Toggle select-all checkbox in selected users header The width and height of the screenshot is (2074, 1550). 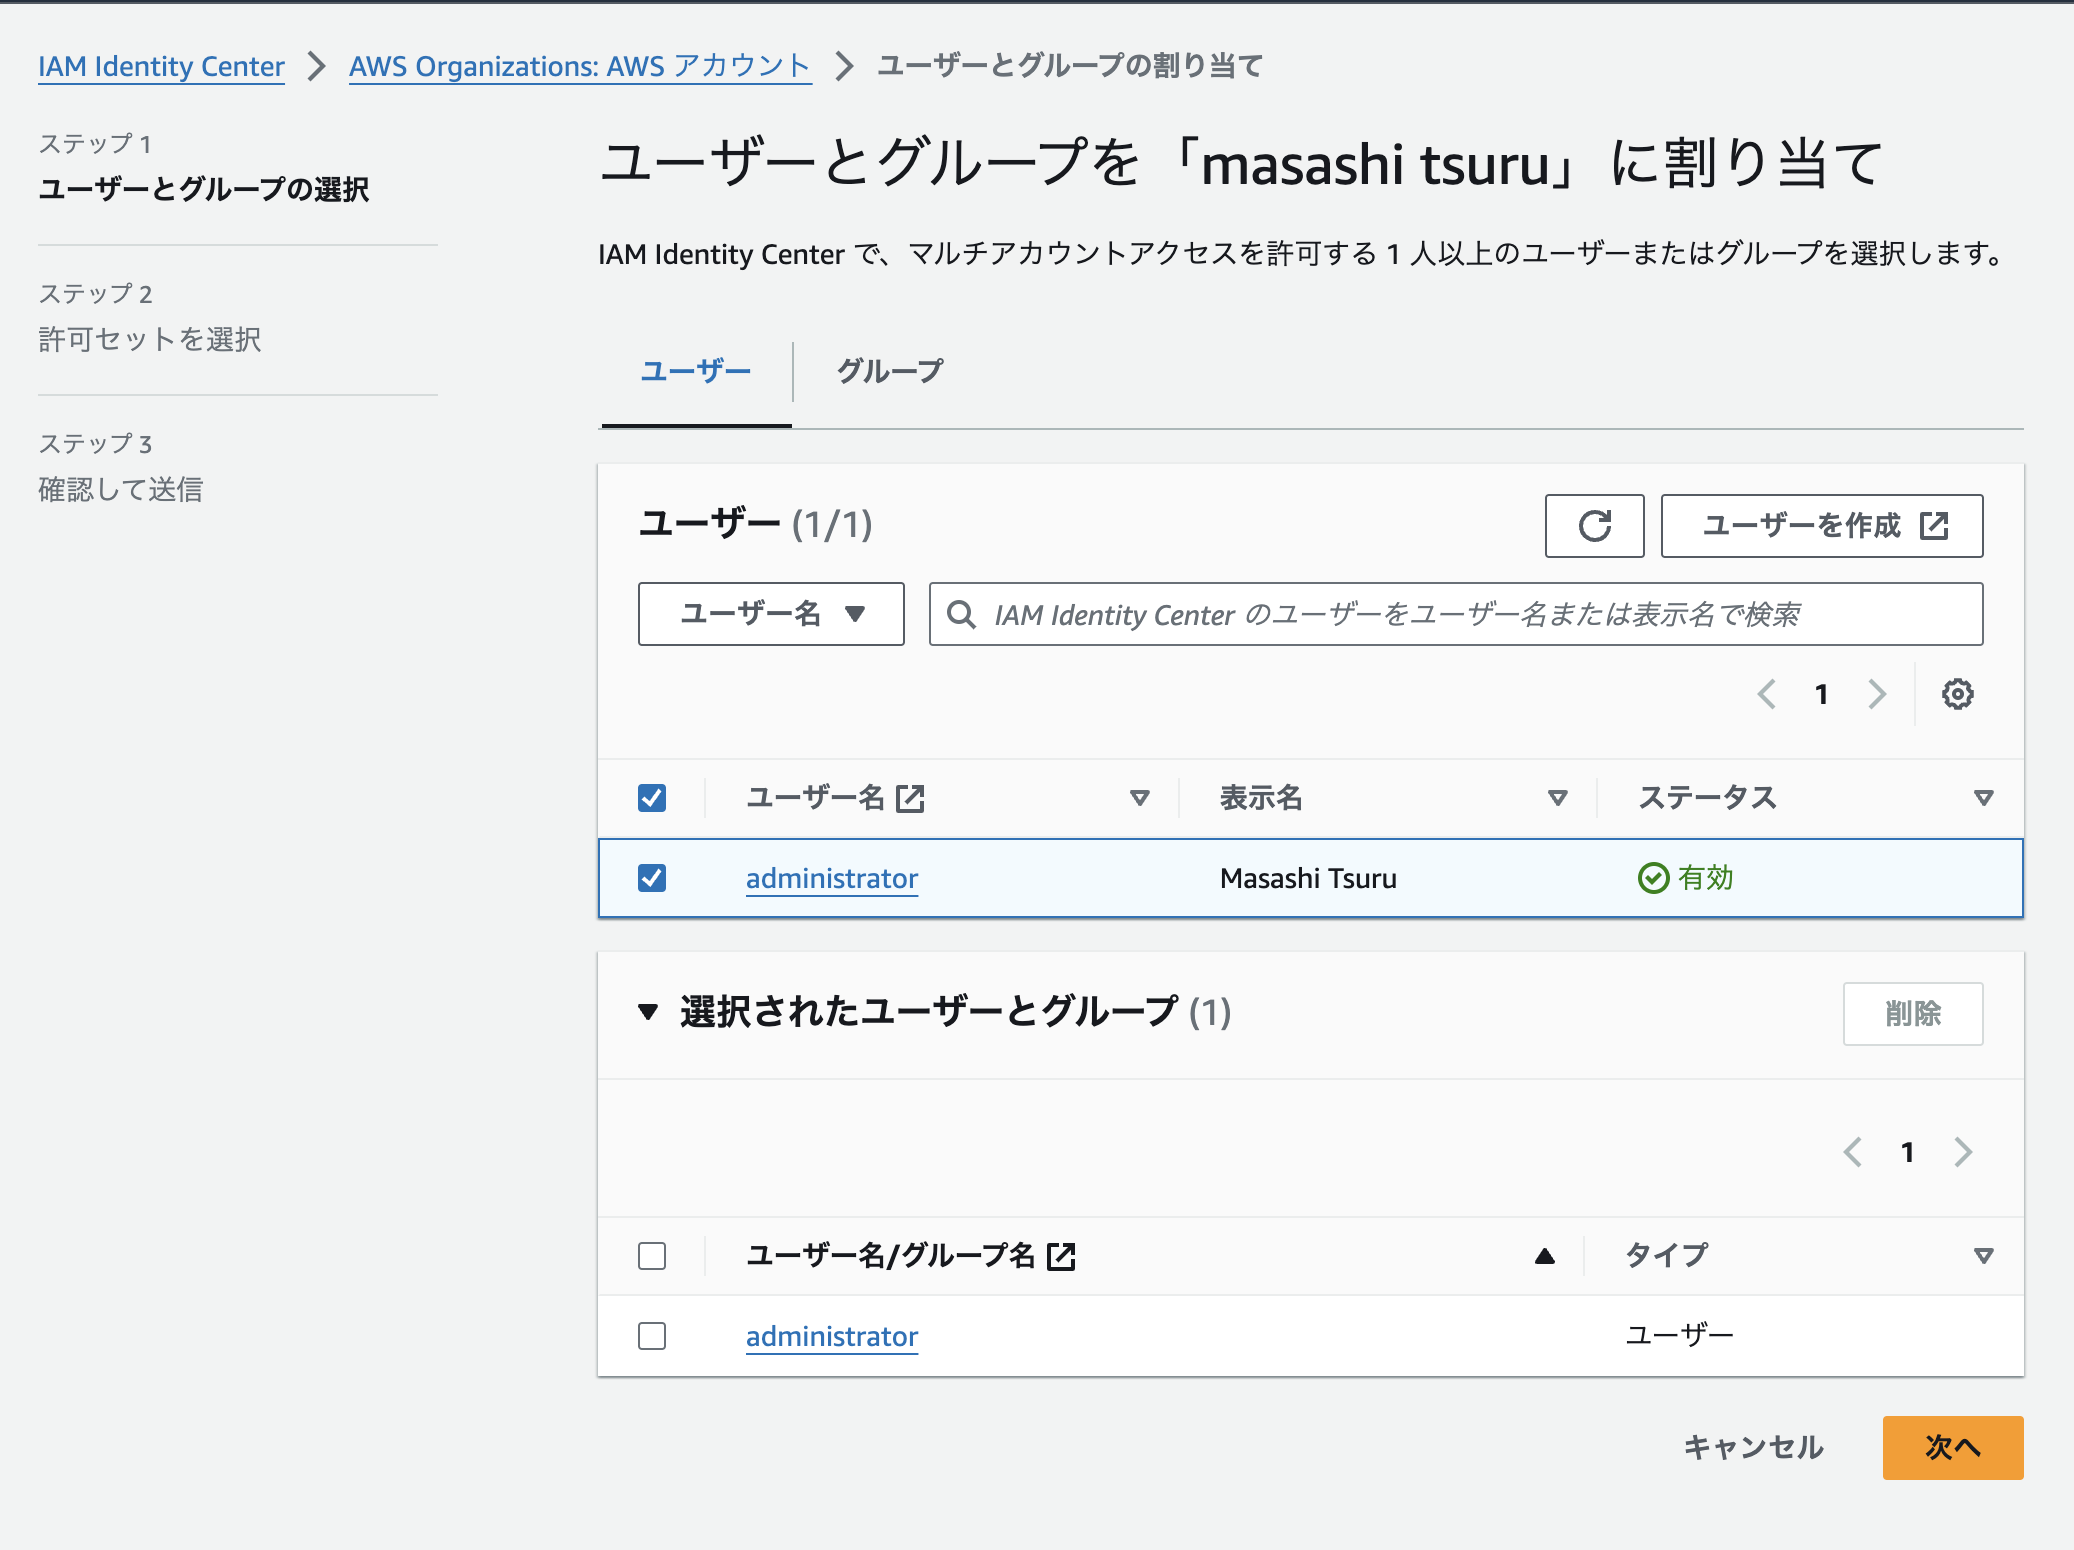tap(652, 1256)
